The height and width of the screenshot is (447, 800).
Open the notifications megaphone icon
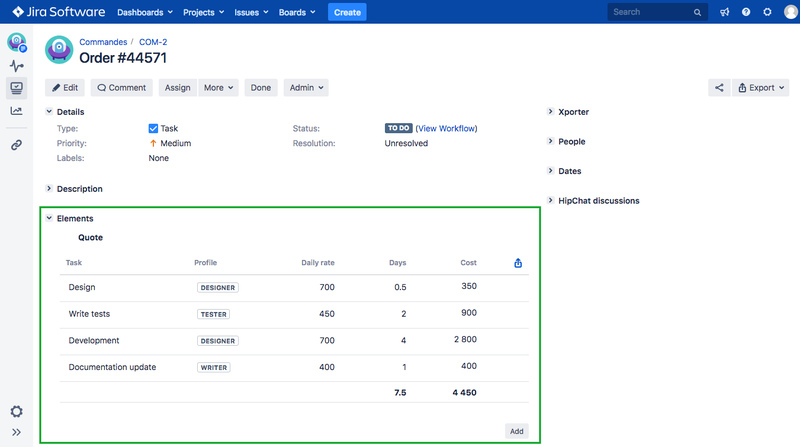click(x=725, y=12)
